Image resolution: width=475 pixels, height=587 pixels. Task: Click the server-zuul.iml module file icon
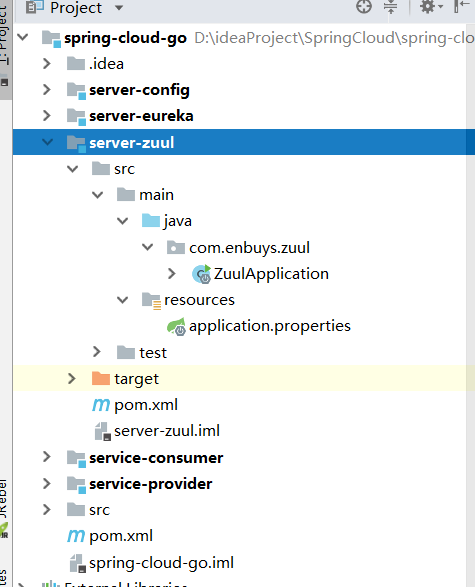click(102, 431)
